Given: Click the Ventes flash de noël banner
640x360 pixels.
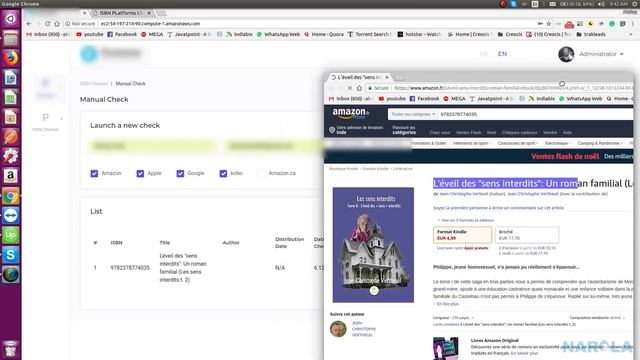Looking at the screenshot, I should pos(565,156).
